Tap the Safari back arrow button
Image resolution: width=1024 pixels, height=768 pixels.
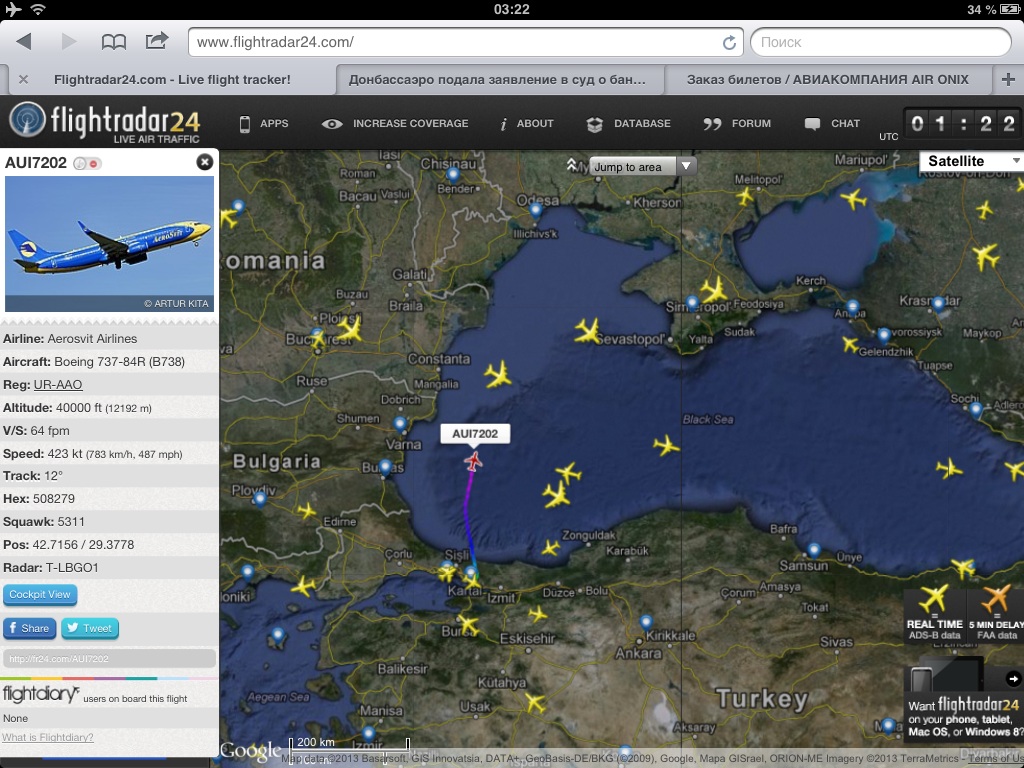tap(24, 42)
